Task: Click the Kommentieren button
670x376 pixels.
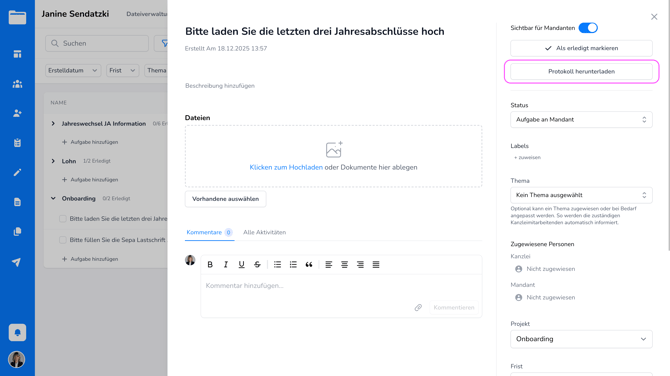Action: coord(454,307)
